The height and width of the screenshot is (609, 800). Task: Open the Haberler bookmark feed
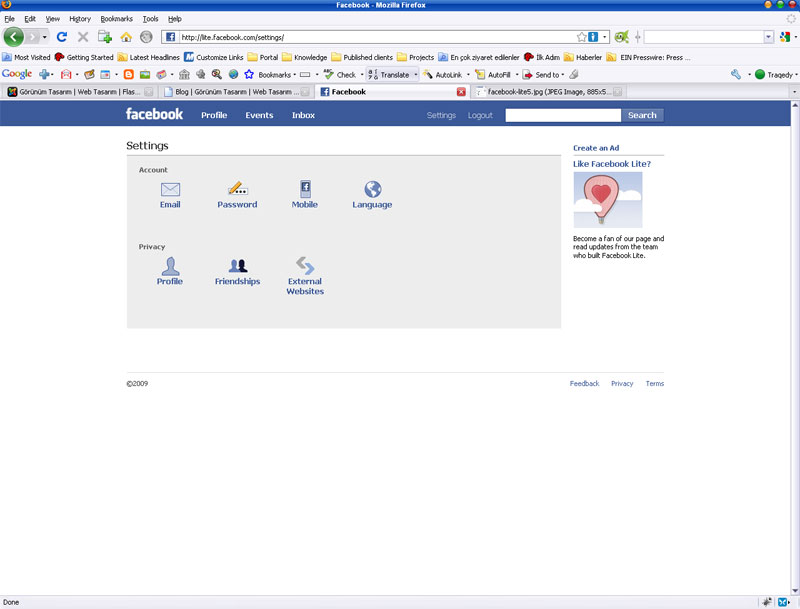click(x=583, y=57)
